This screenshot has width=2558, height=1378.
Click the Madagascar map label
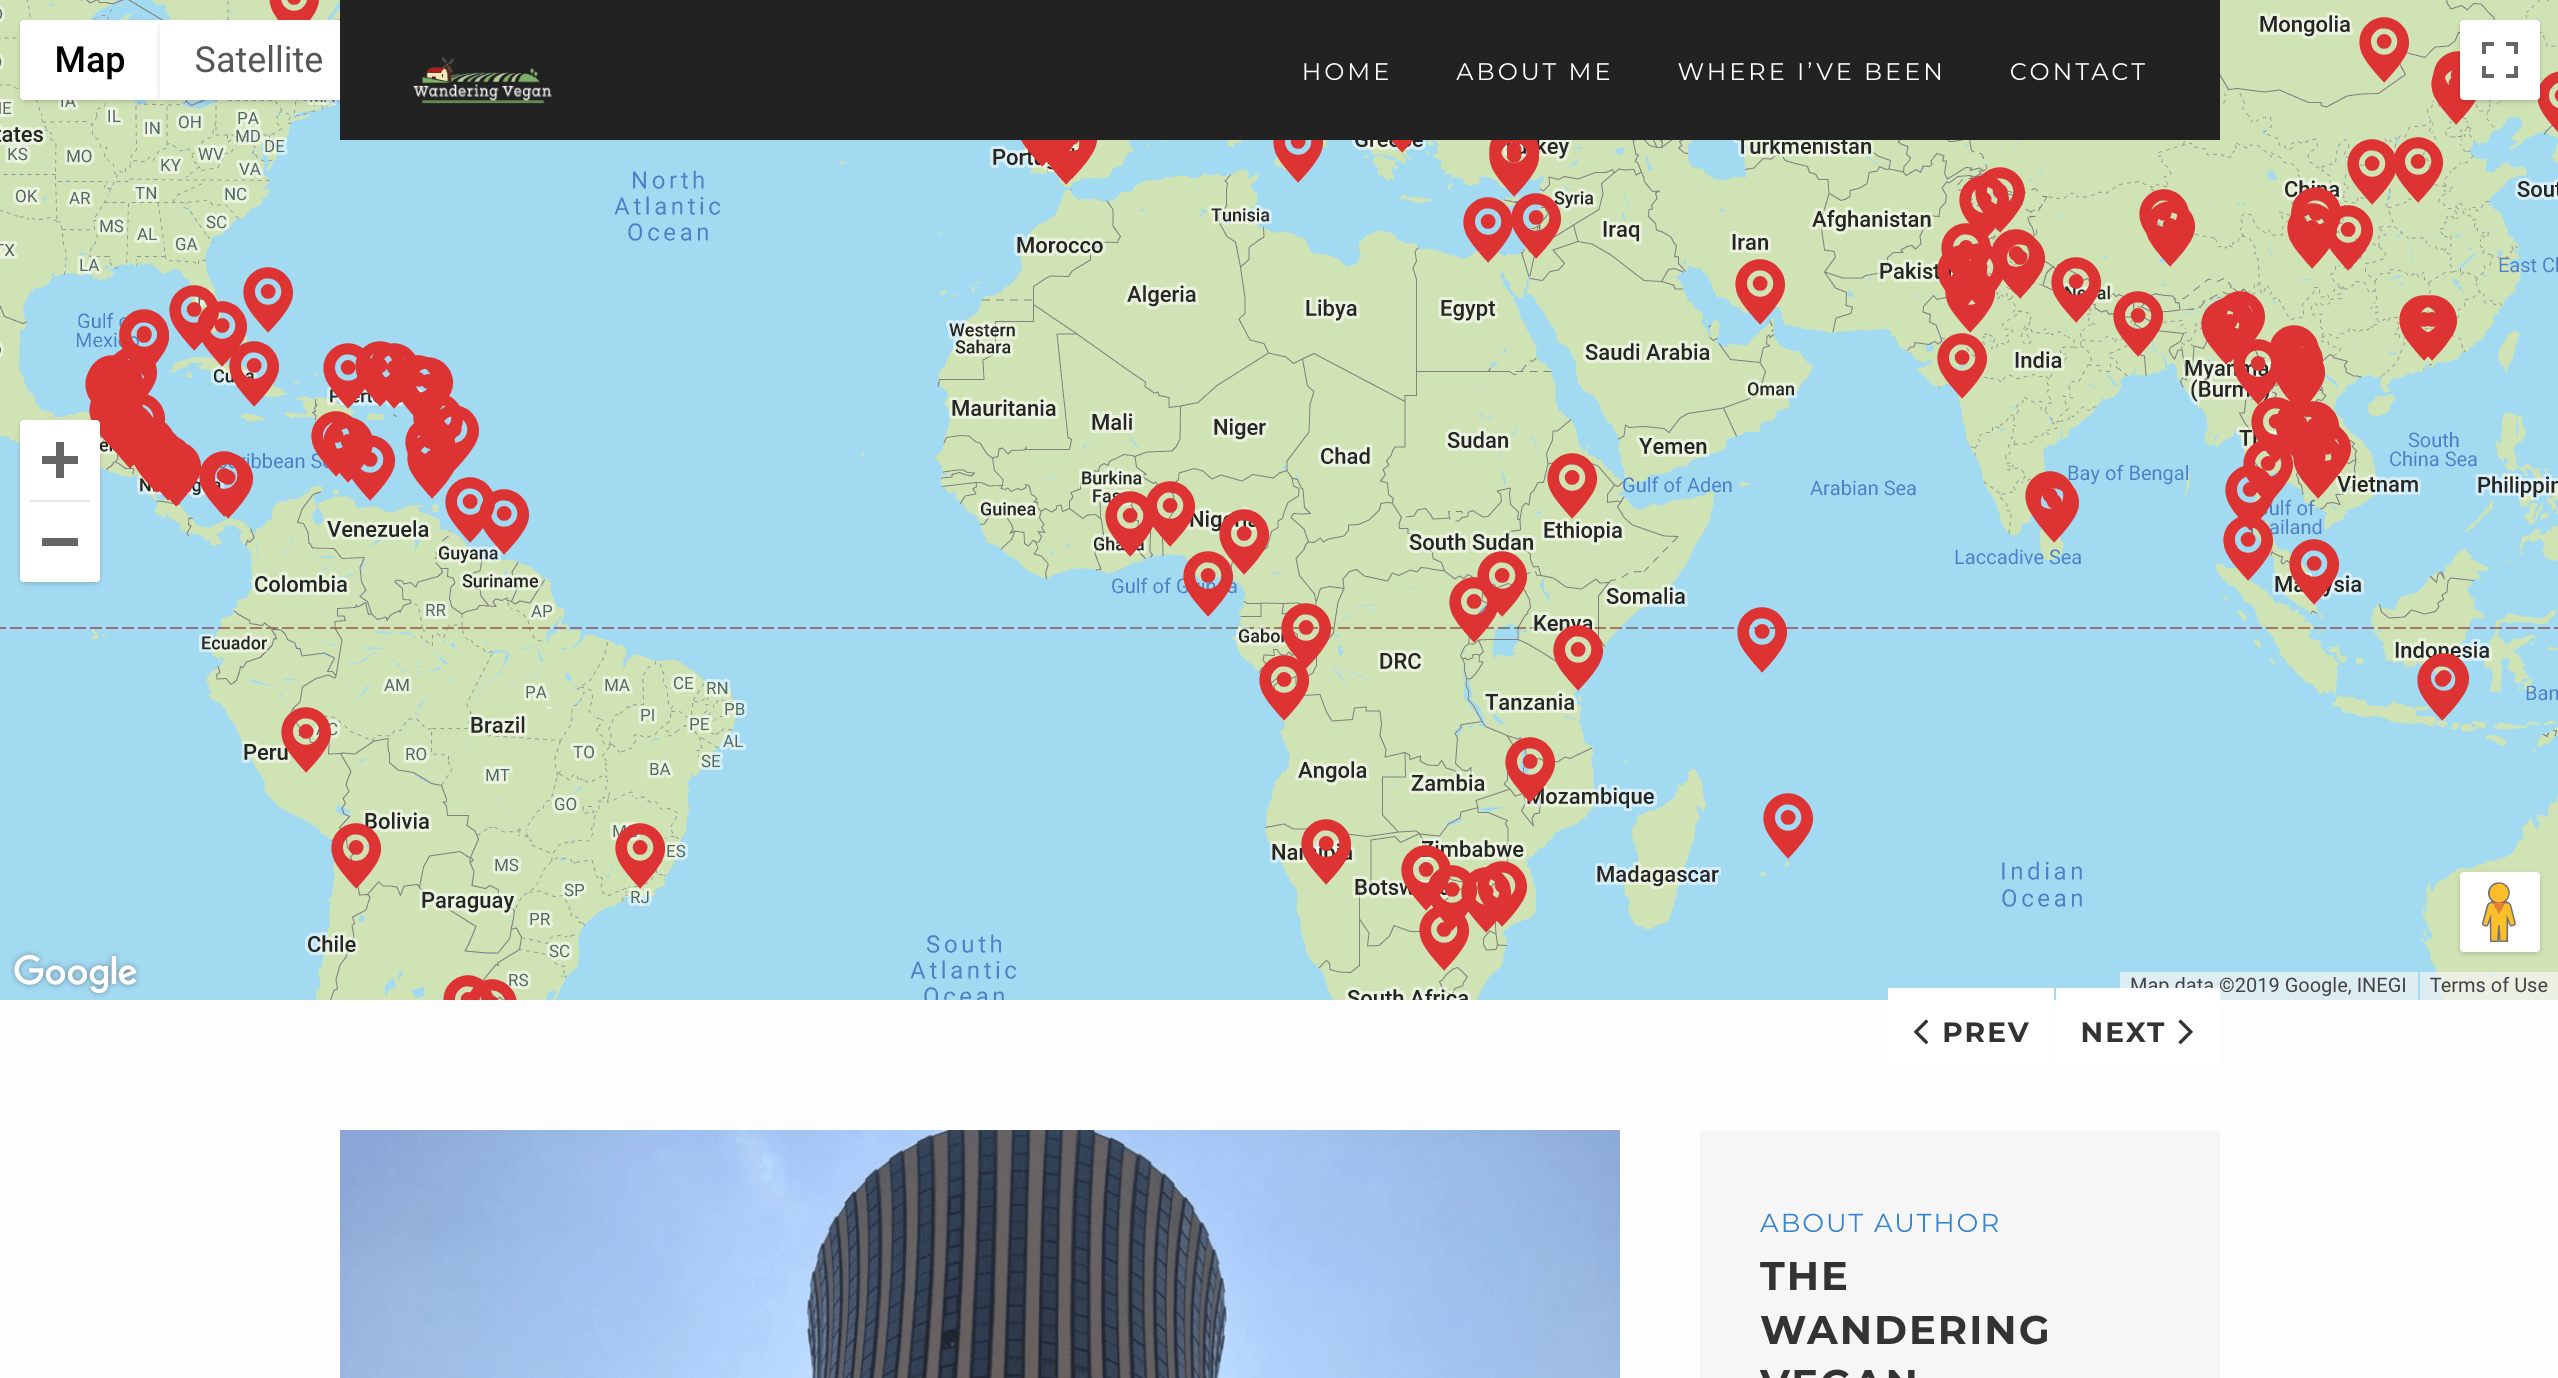pyautogui.click(x=1657, y=874)
